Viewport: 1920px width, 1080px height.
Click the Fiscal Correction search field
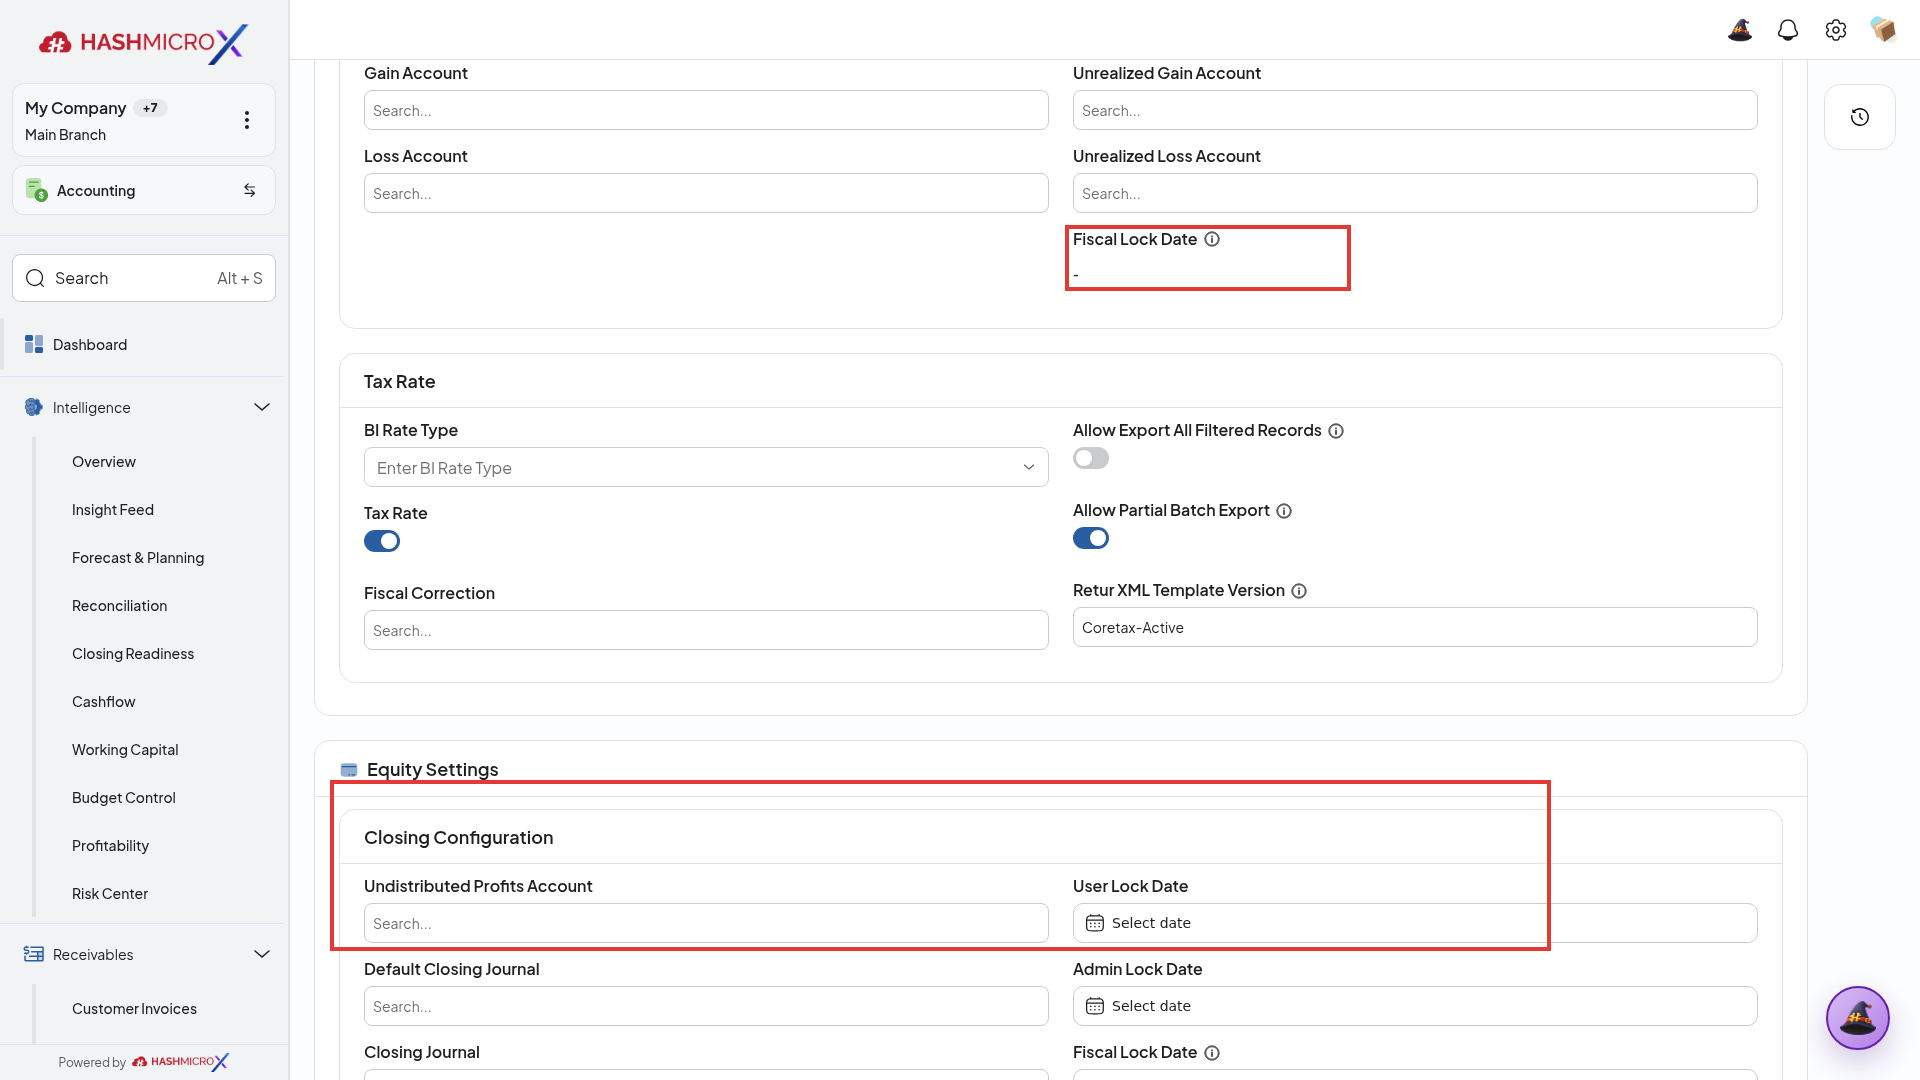[706, 630]
